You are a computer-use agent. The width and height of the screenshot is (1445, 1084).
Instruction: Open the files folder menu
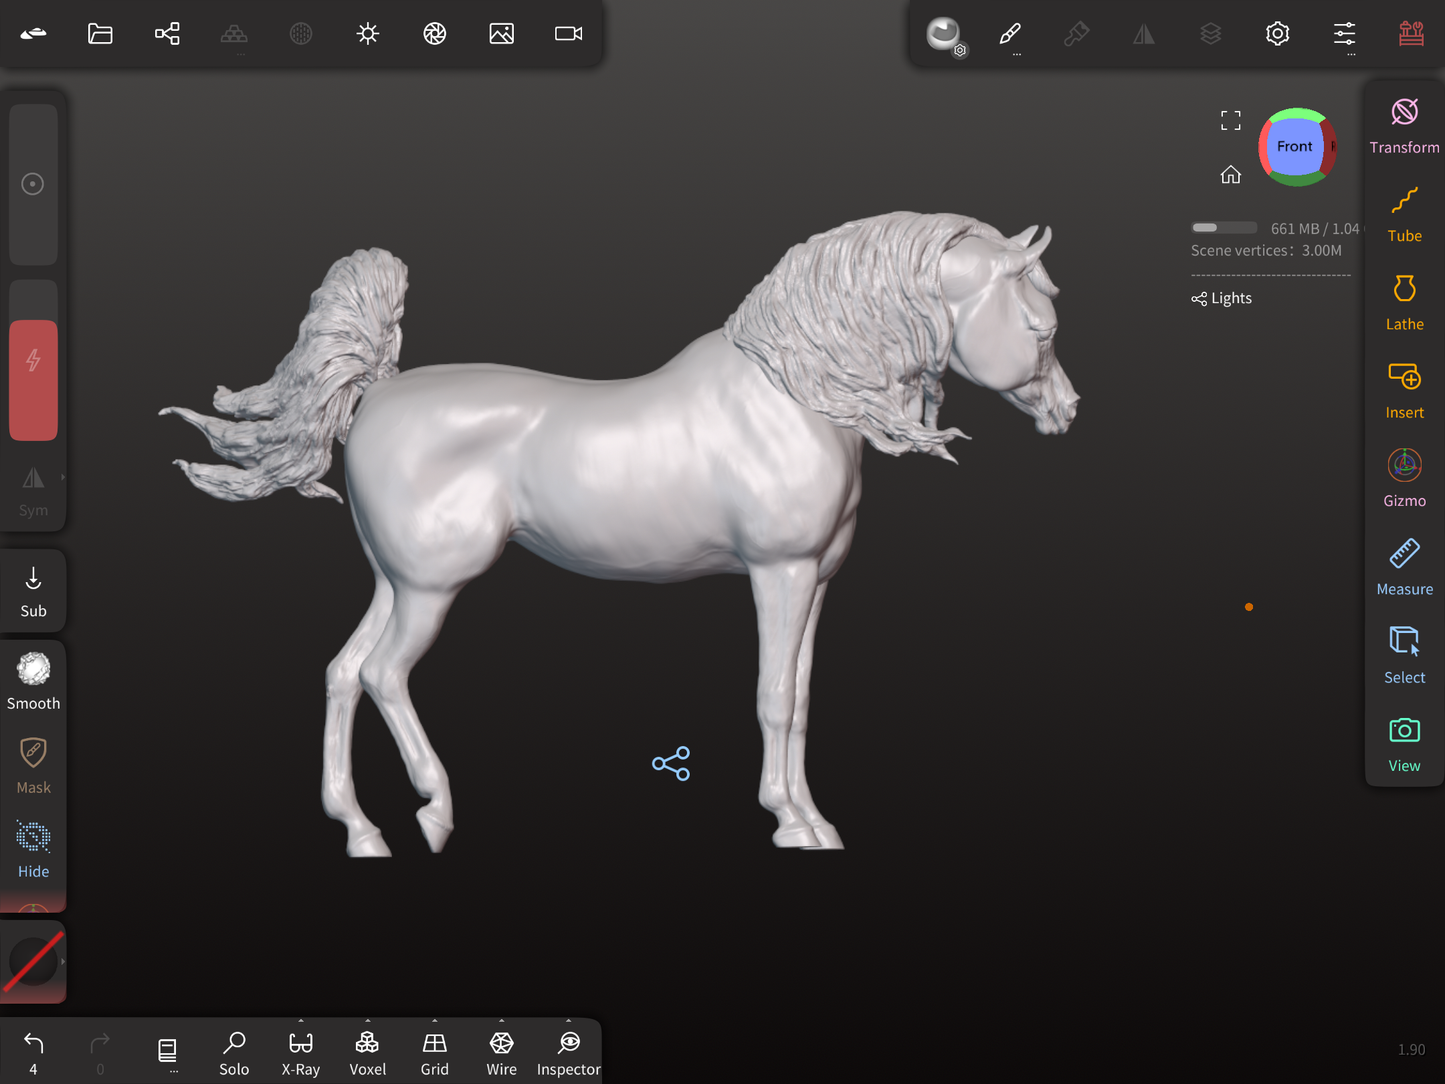pyautogui.click(x=100, y=34)
